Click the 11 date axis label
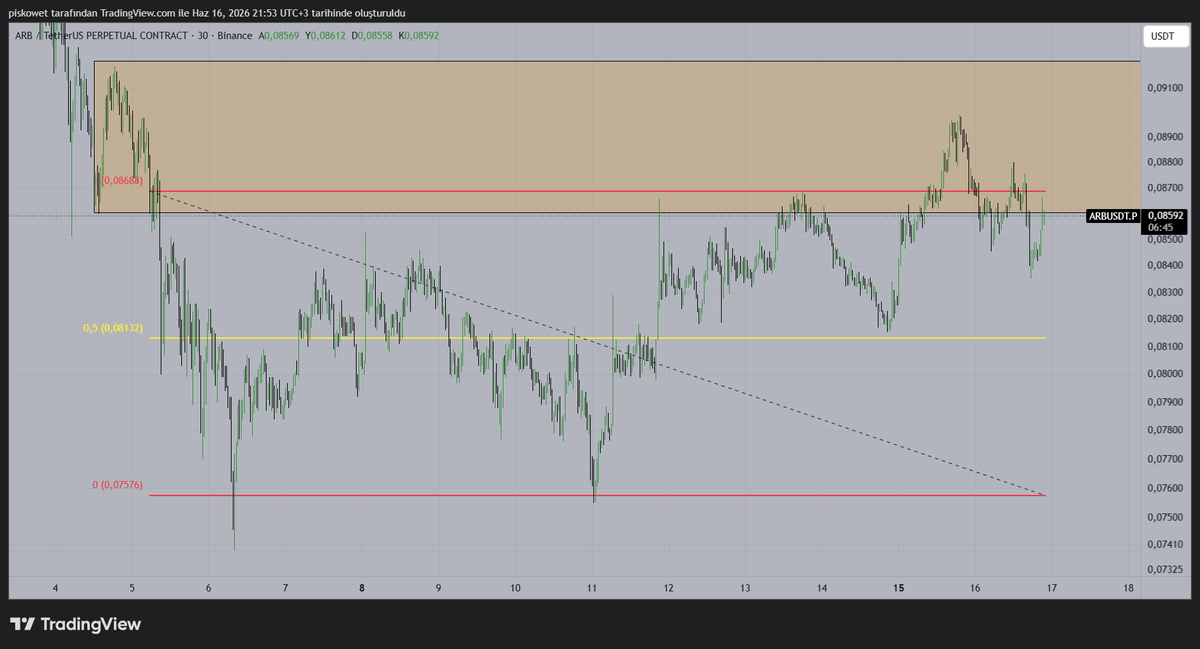This screenshot has width=1200, height=649. click(592, 588)
